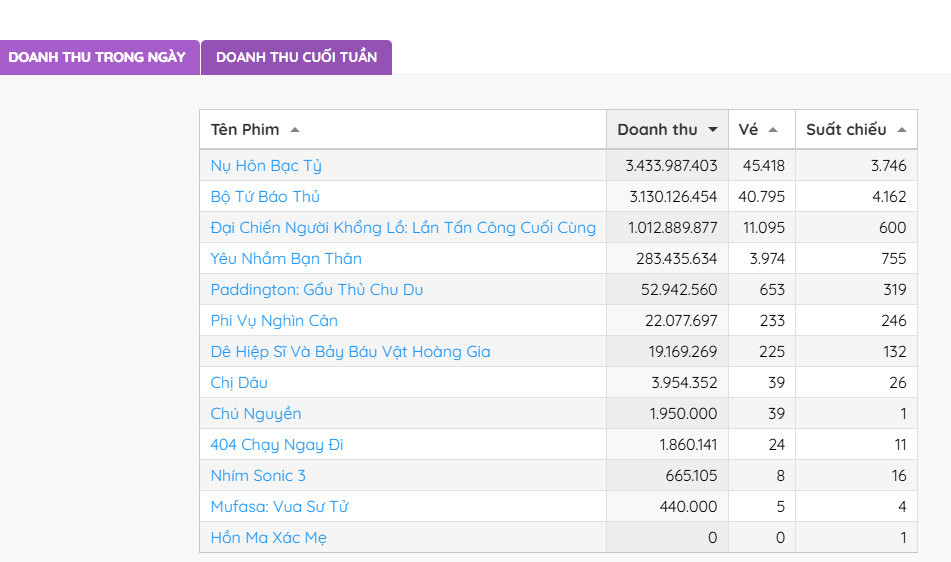This screenshot has height=562, width=951.
Task: Open movie link Bộ Tứ Báo Thủ
Action: pos(265,197)
